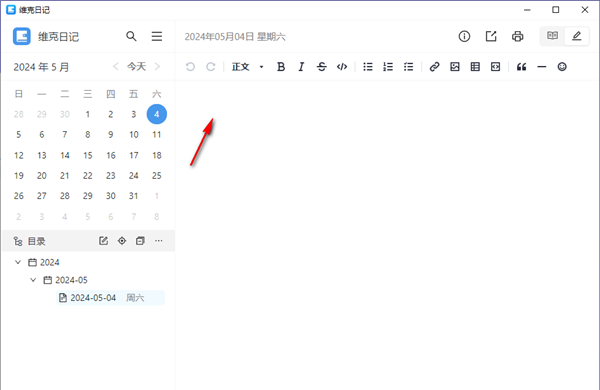Apply blockquote formatting
Screen dimensions: 600x390
click(521, 67)
